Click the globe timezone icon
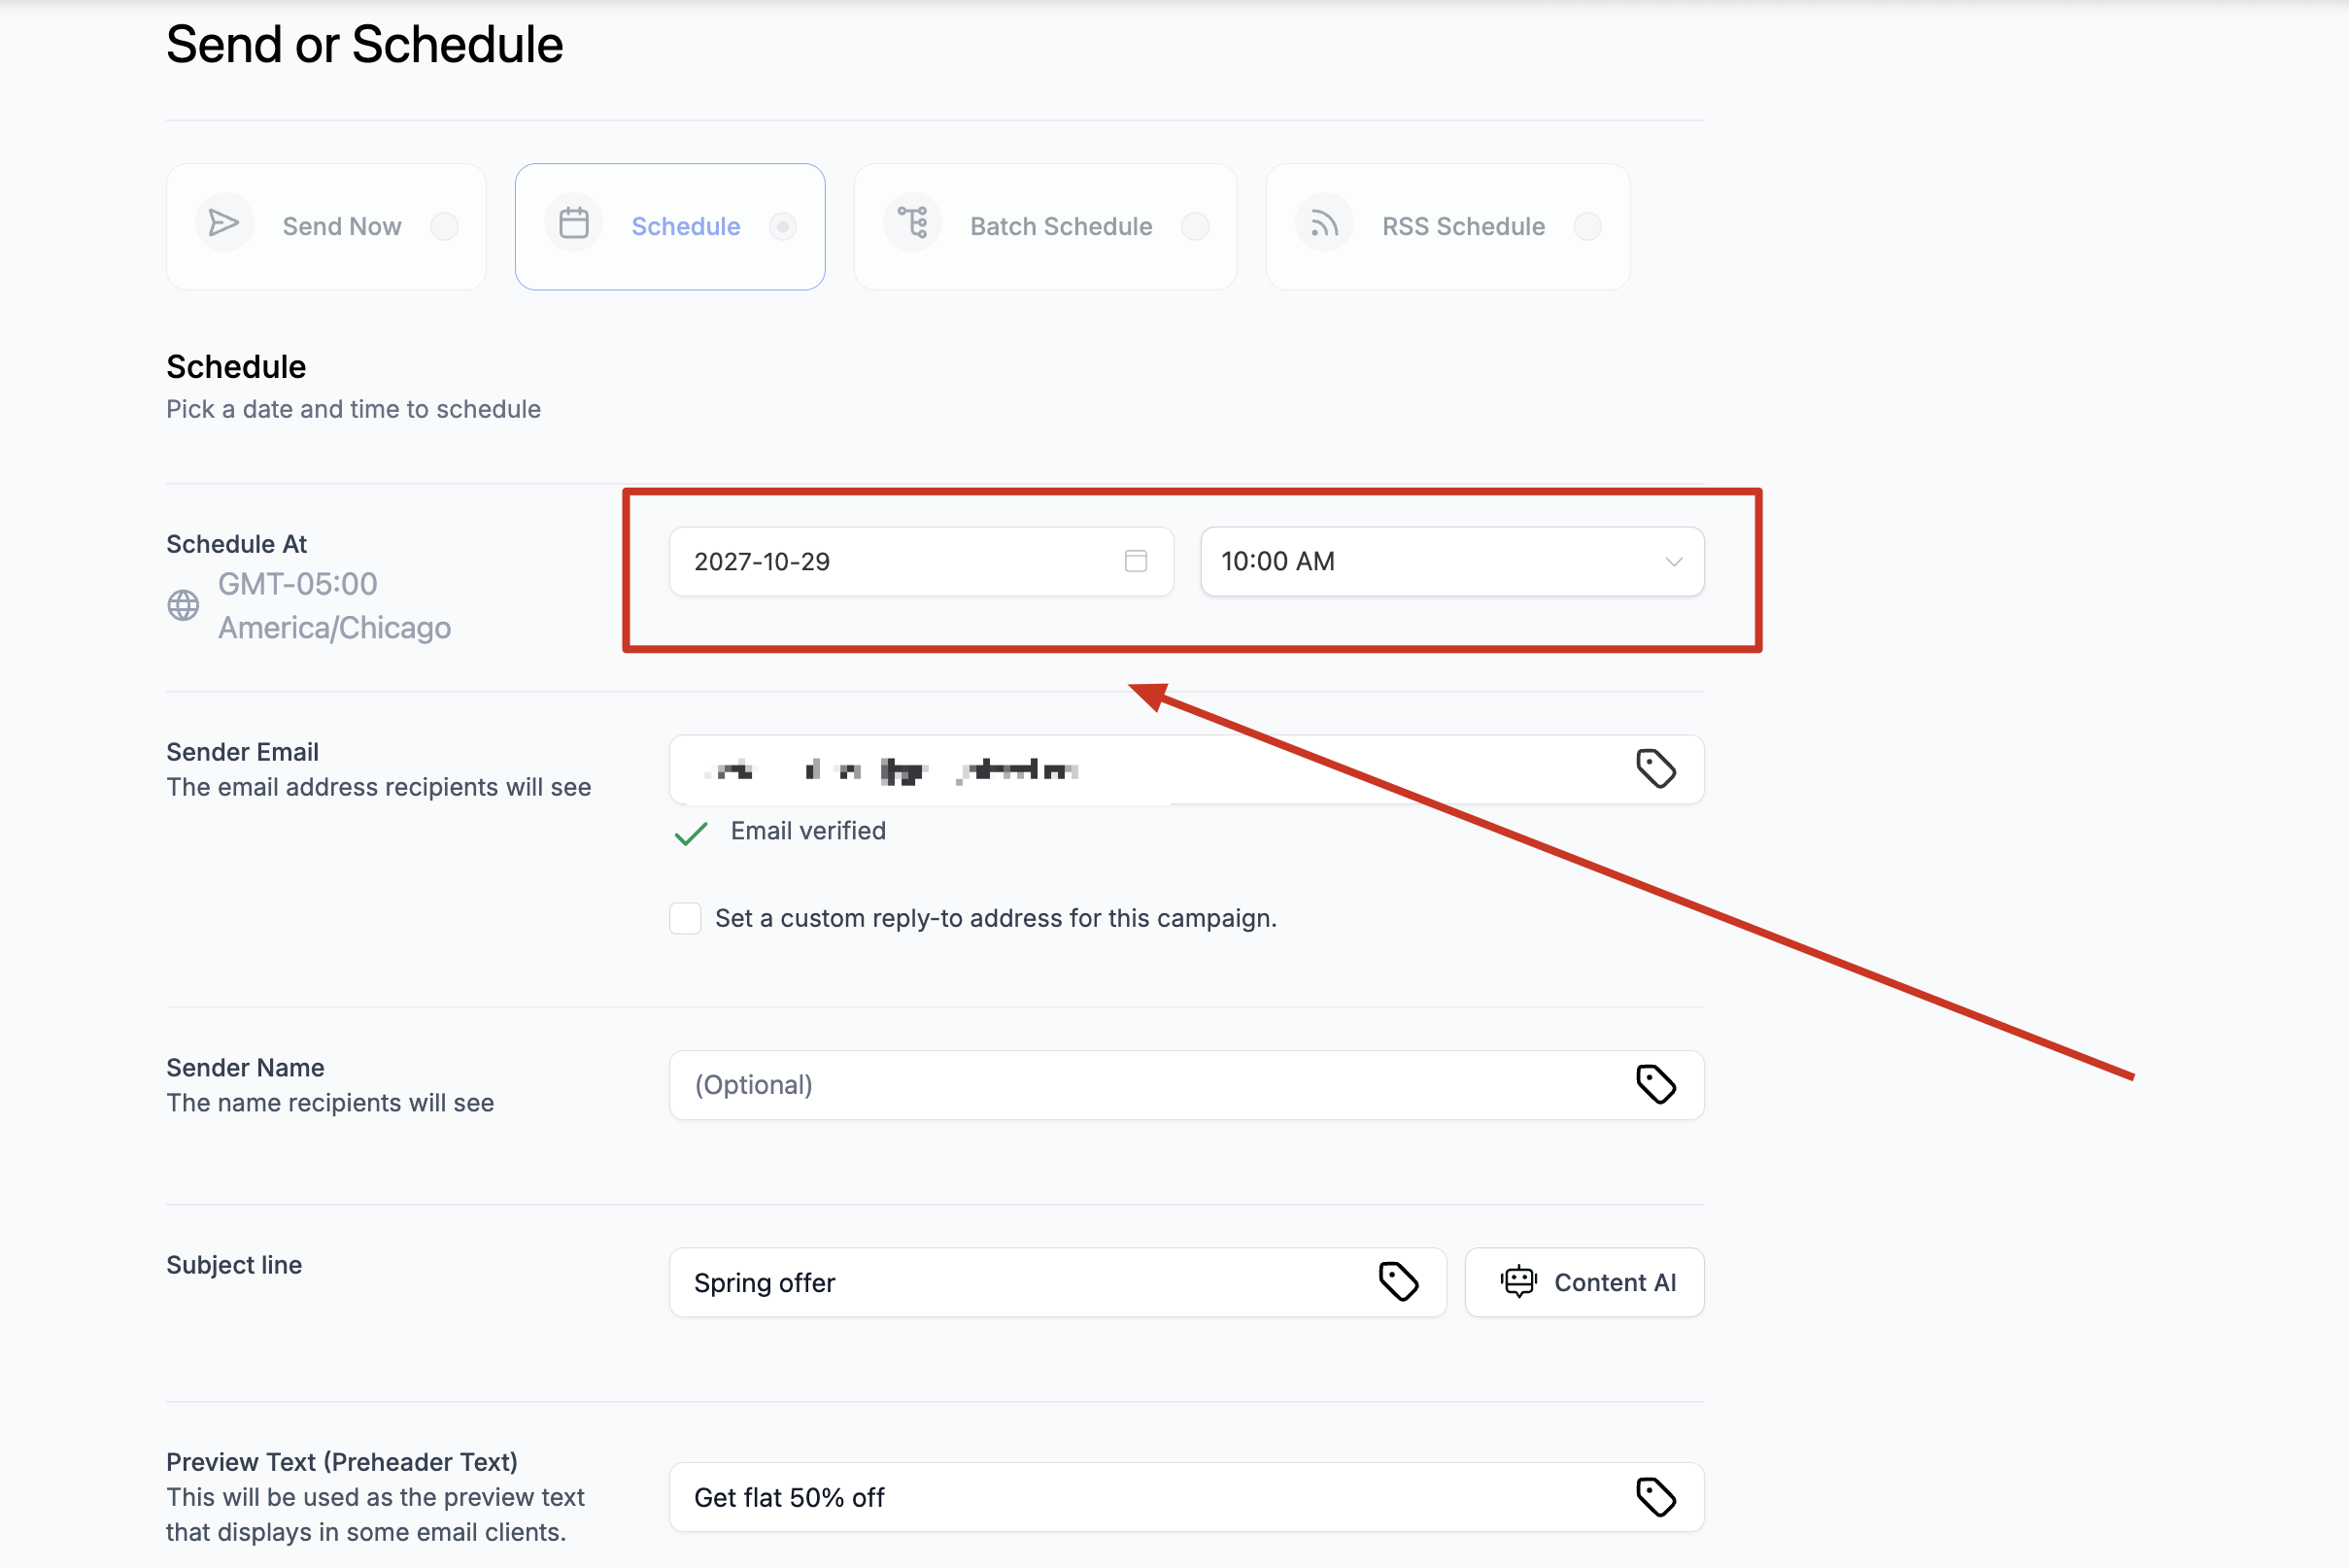 (x=183, y=605)
